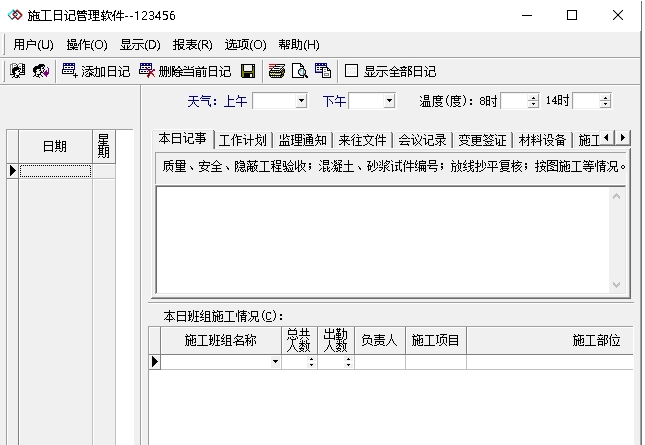Click the 14时 temperature spinner
This screenshot has width=645, height=445.
[605, 101]
